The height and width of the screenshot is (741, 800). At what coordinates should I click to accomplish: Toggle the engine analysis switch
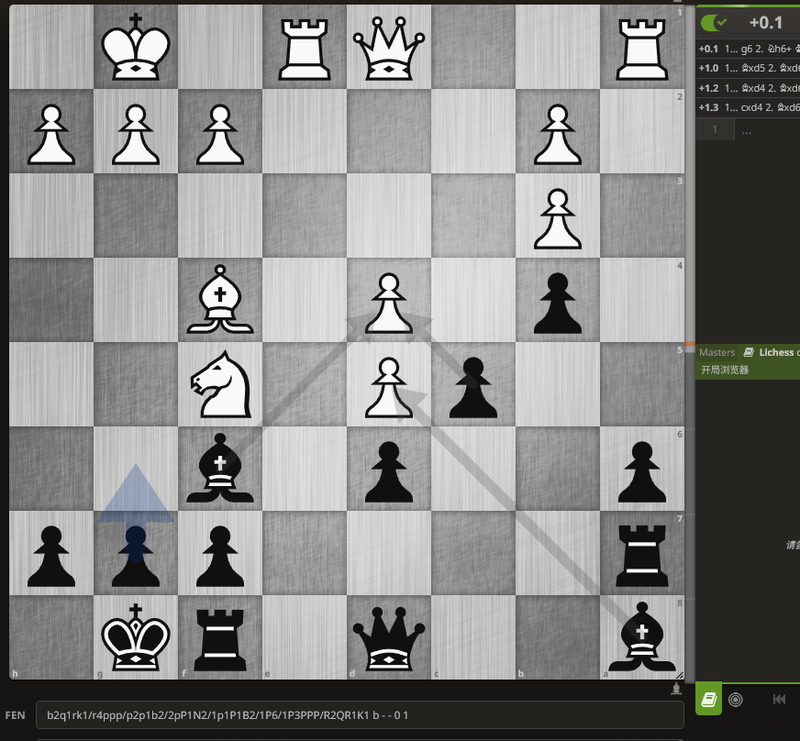pyautogui.click(x=714, y=23)
